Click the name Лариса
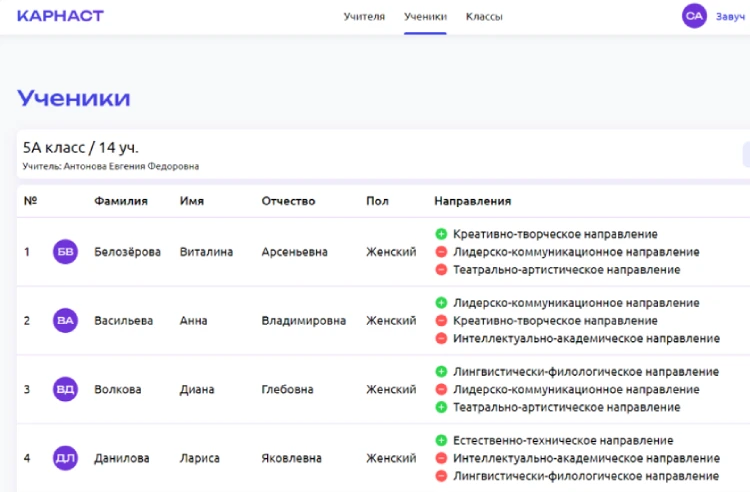This screenshot has width=750, height=492. coord(199,458)
